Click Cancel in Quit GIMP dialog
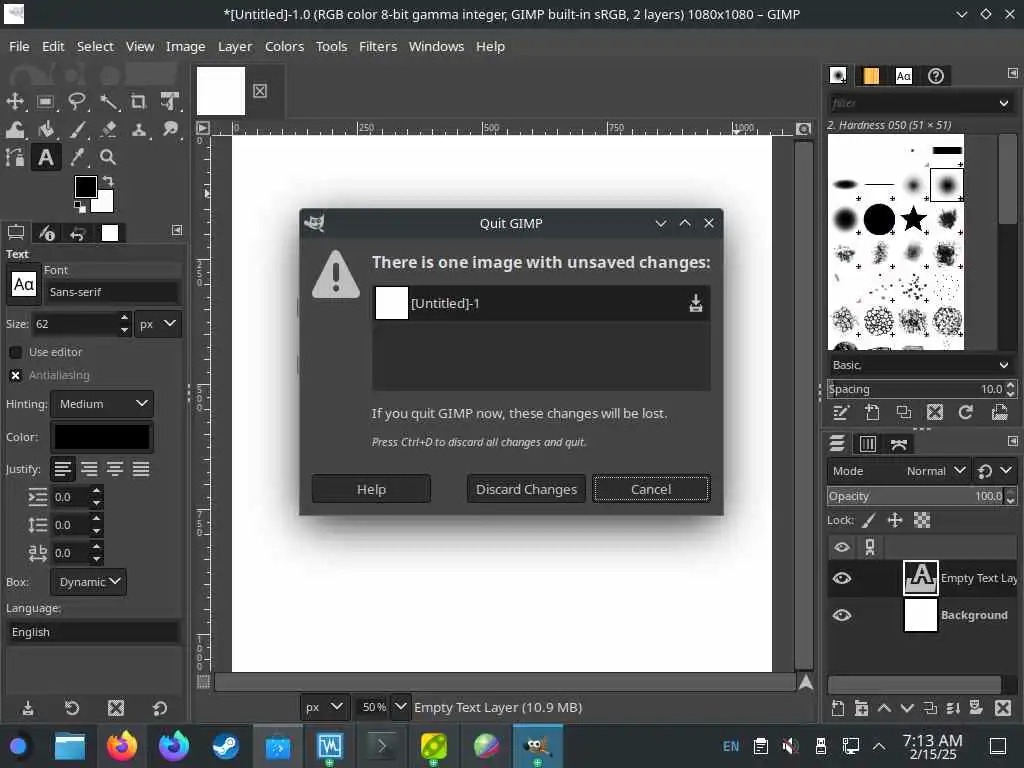The height and width of the screenshot is (768, 1024). pyautogui.click(x=651, y=489)
